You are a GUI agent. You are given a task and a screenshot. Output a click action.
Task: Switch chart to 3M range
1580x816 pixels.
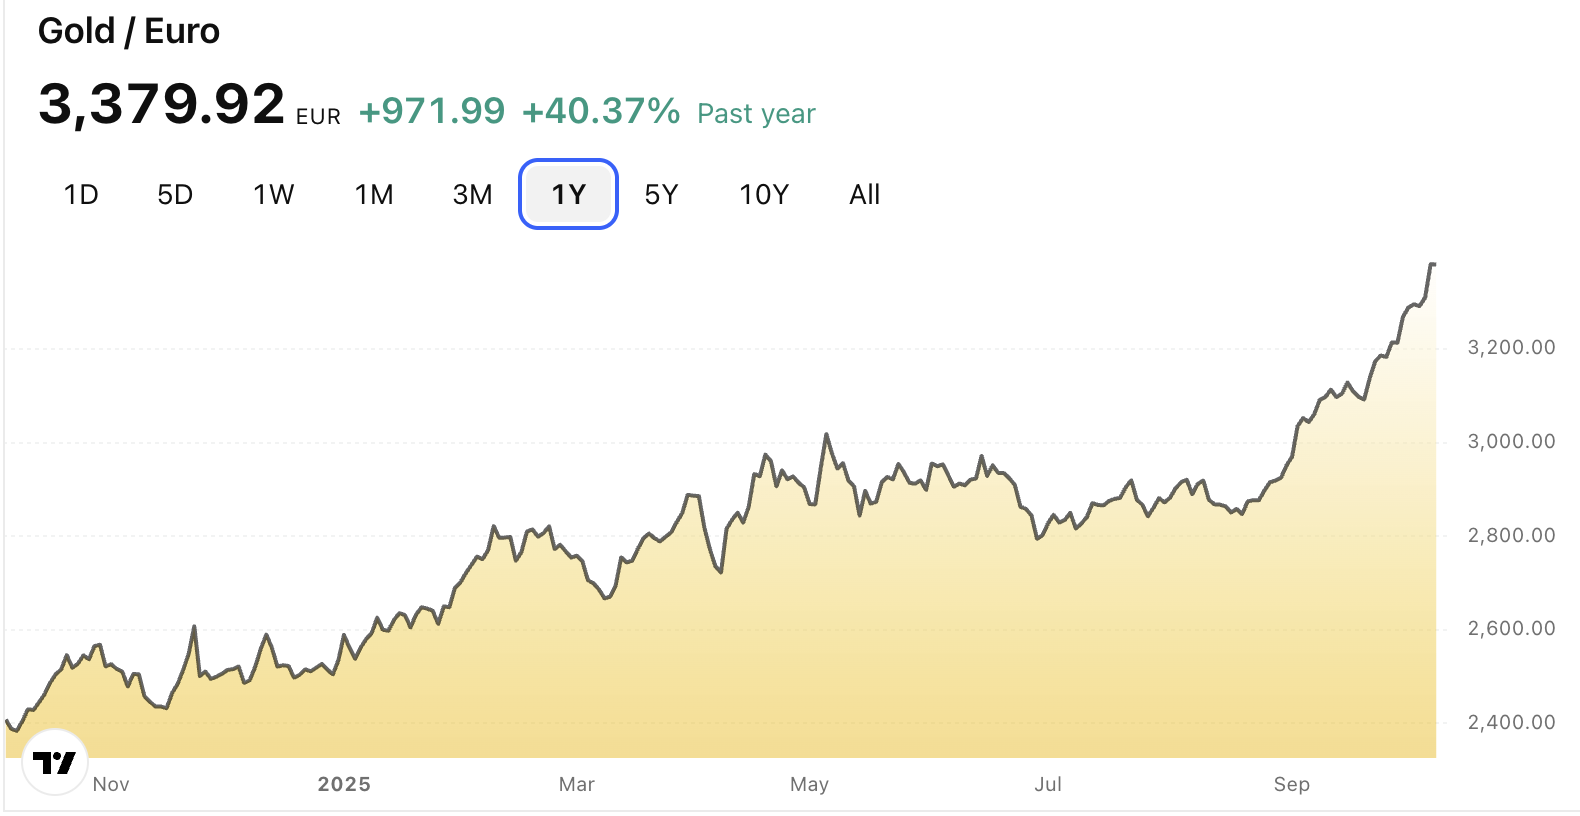pyautogui.click(x=472, y=194)
